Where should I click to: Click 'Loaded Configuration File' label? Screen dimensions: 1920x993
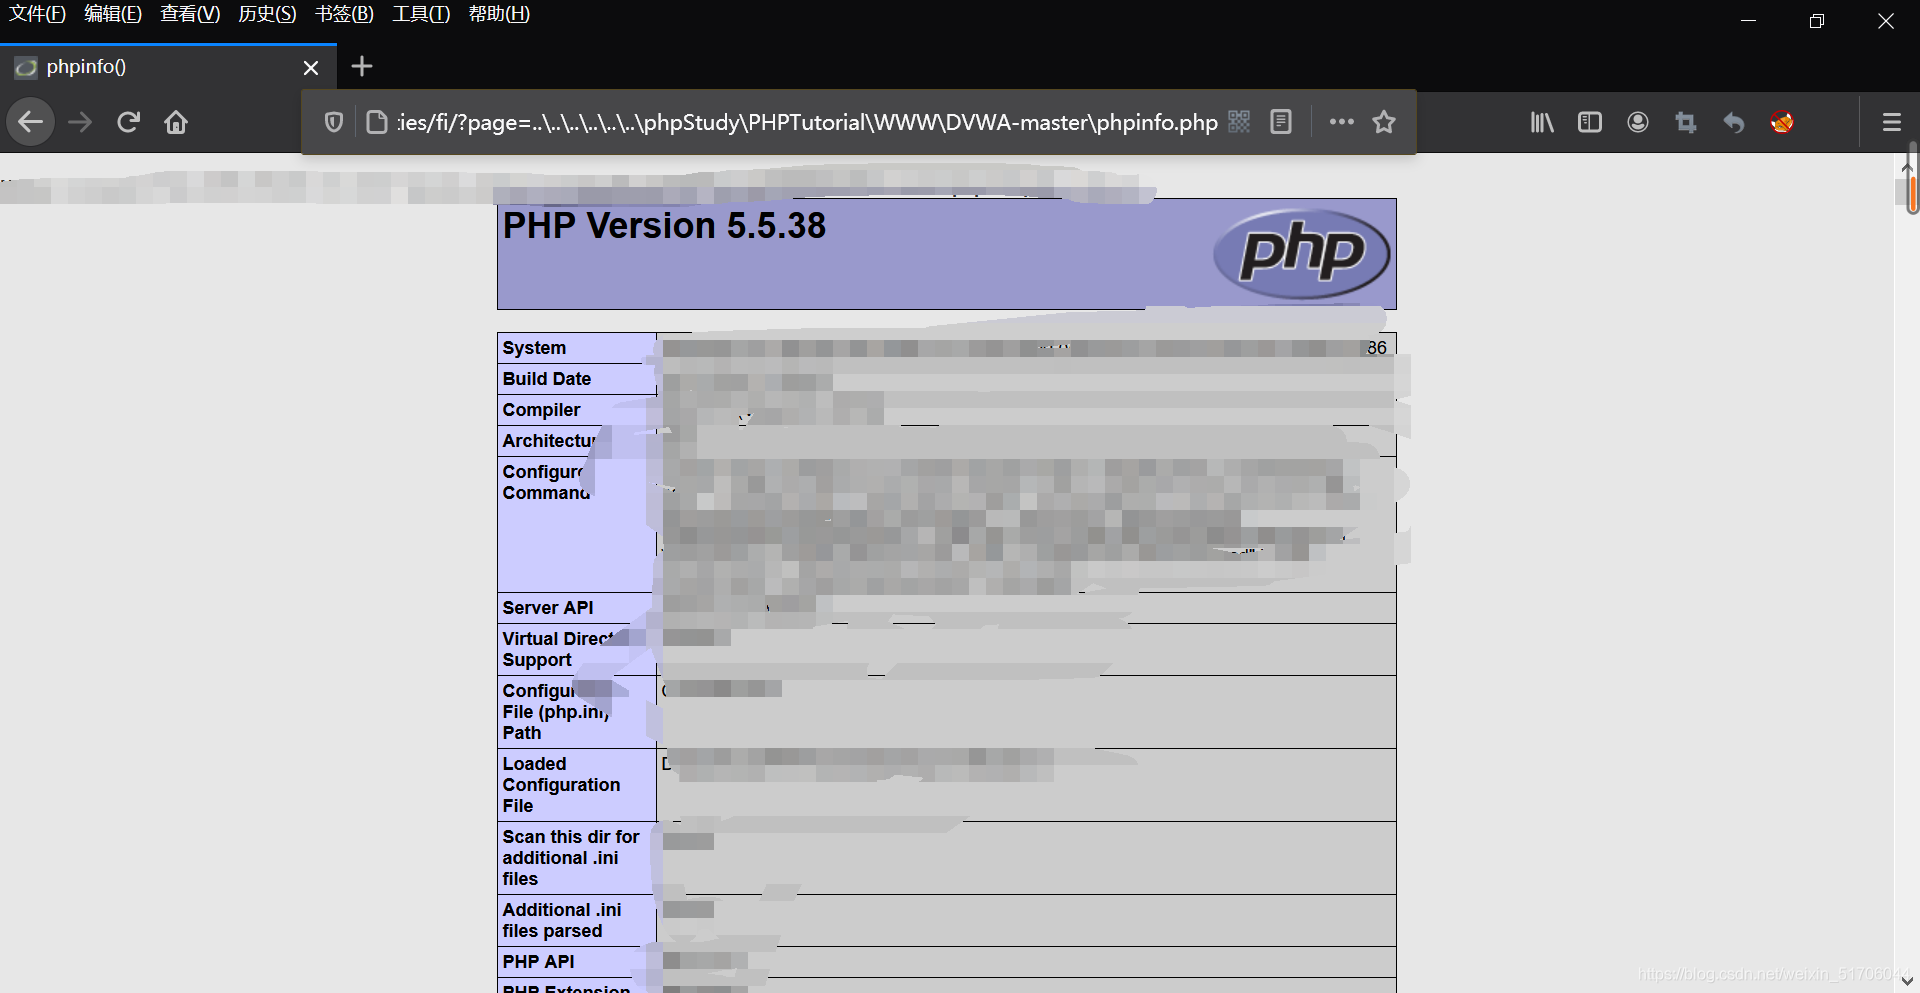[x=561, y=785]
